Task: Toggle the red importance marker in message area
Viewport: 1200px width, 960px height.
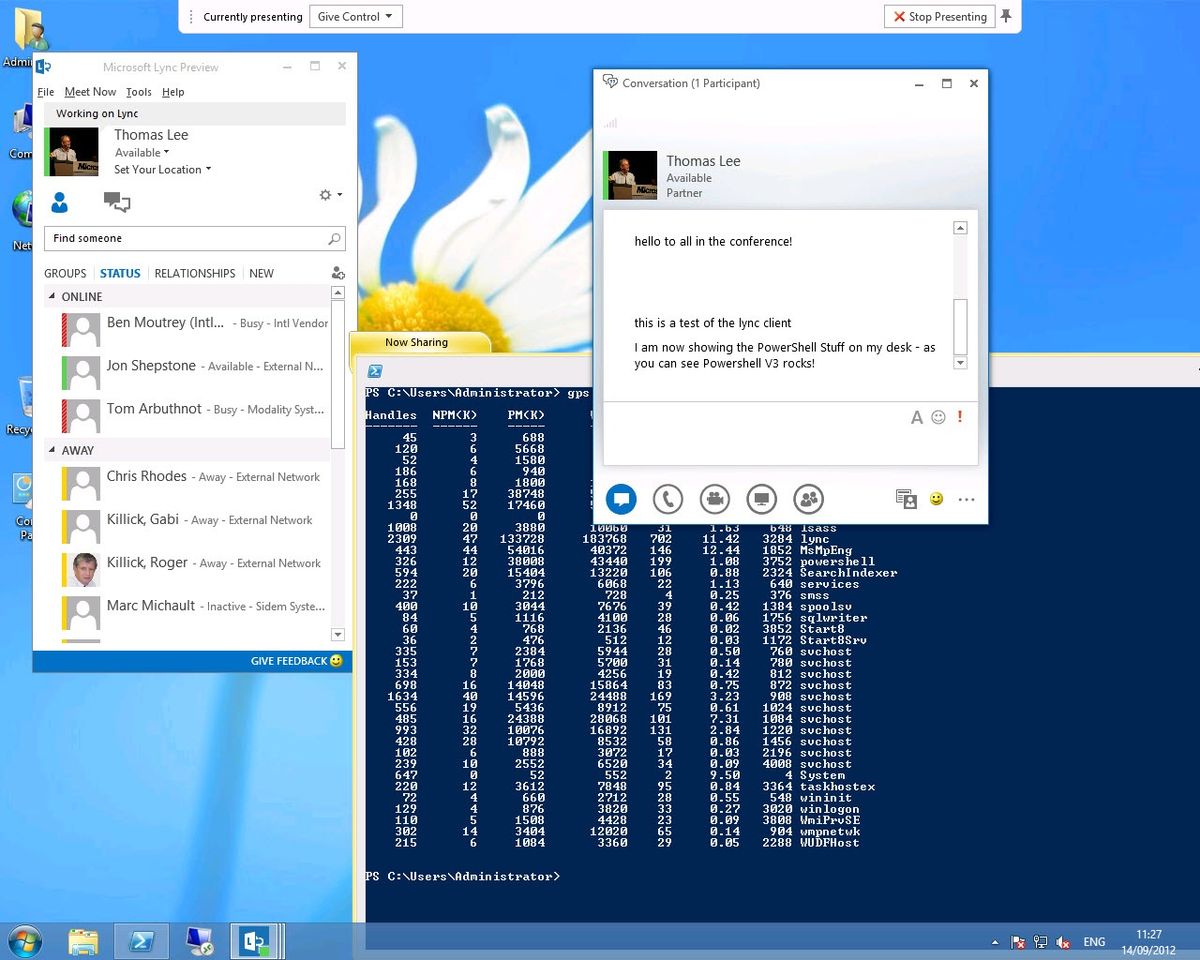Action: coord(959,417)
